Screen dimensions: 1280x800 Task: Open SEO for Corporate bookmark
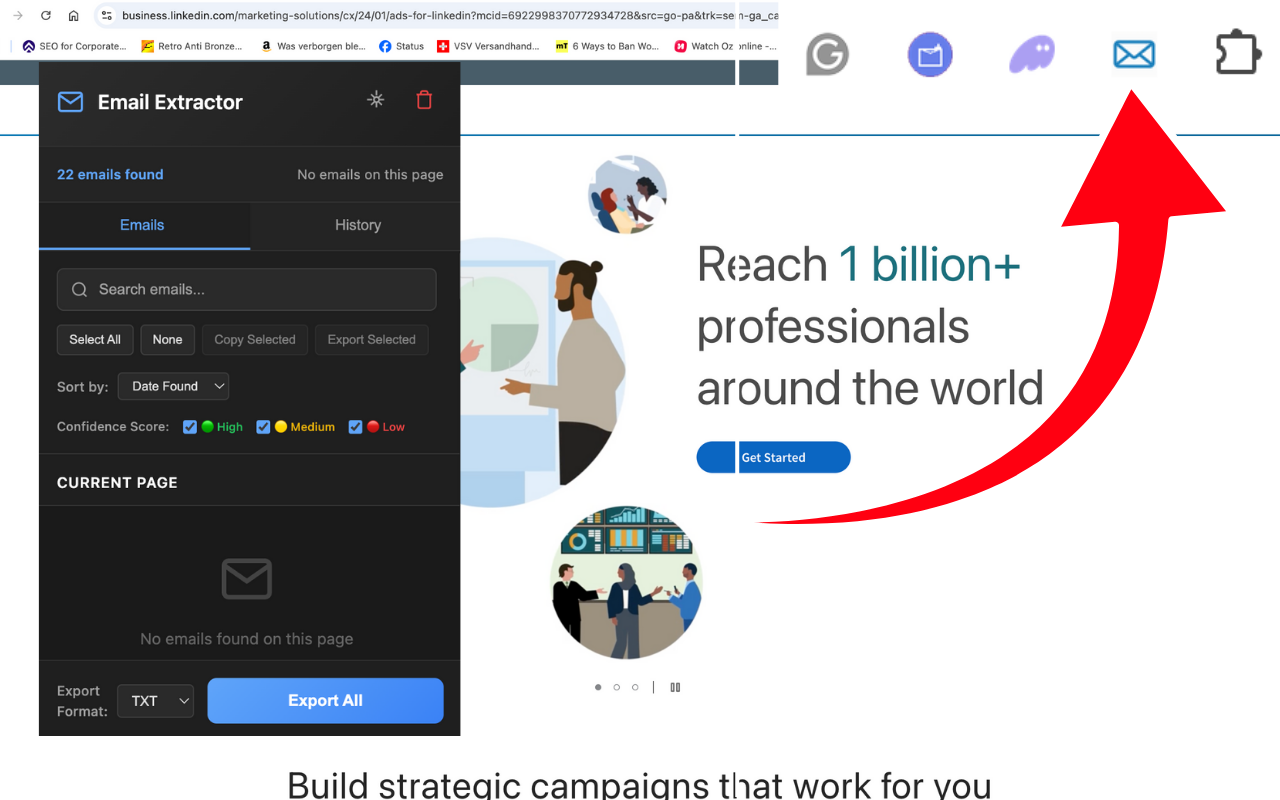(74, 46)
